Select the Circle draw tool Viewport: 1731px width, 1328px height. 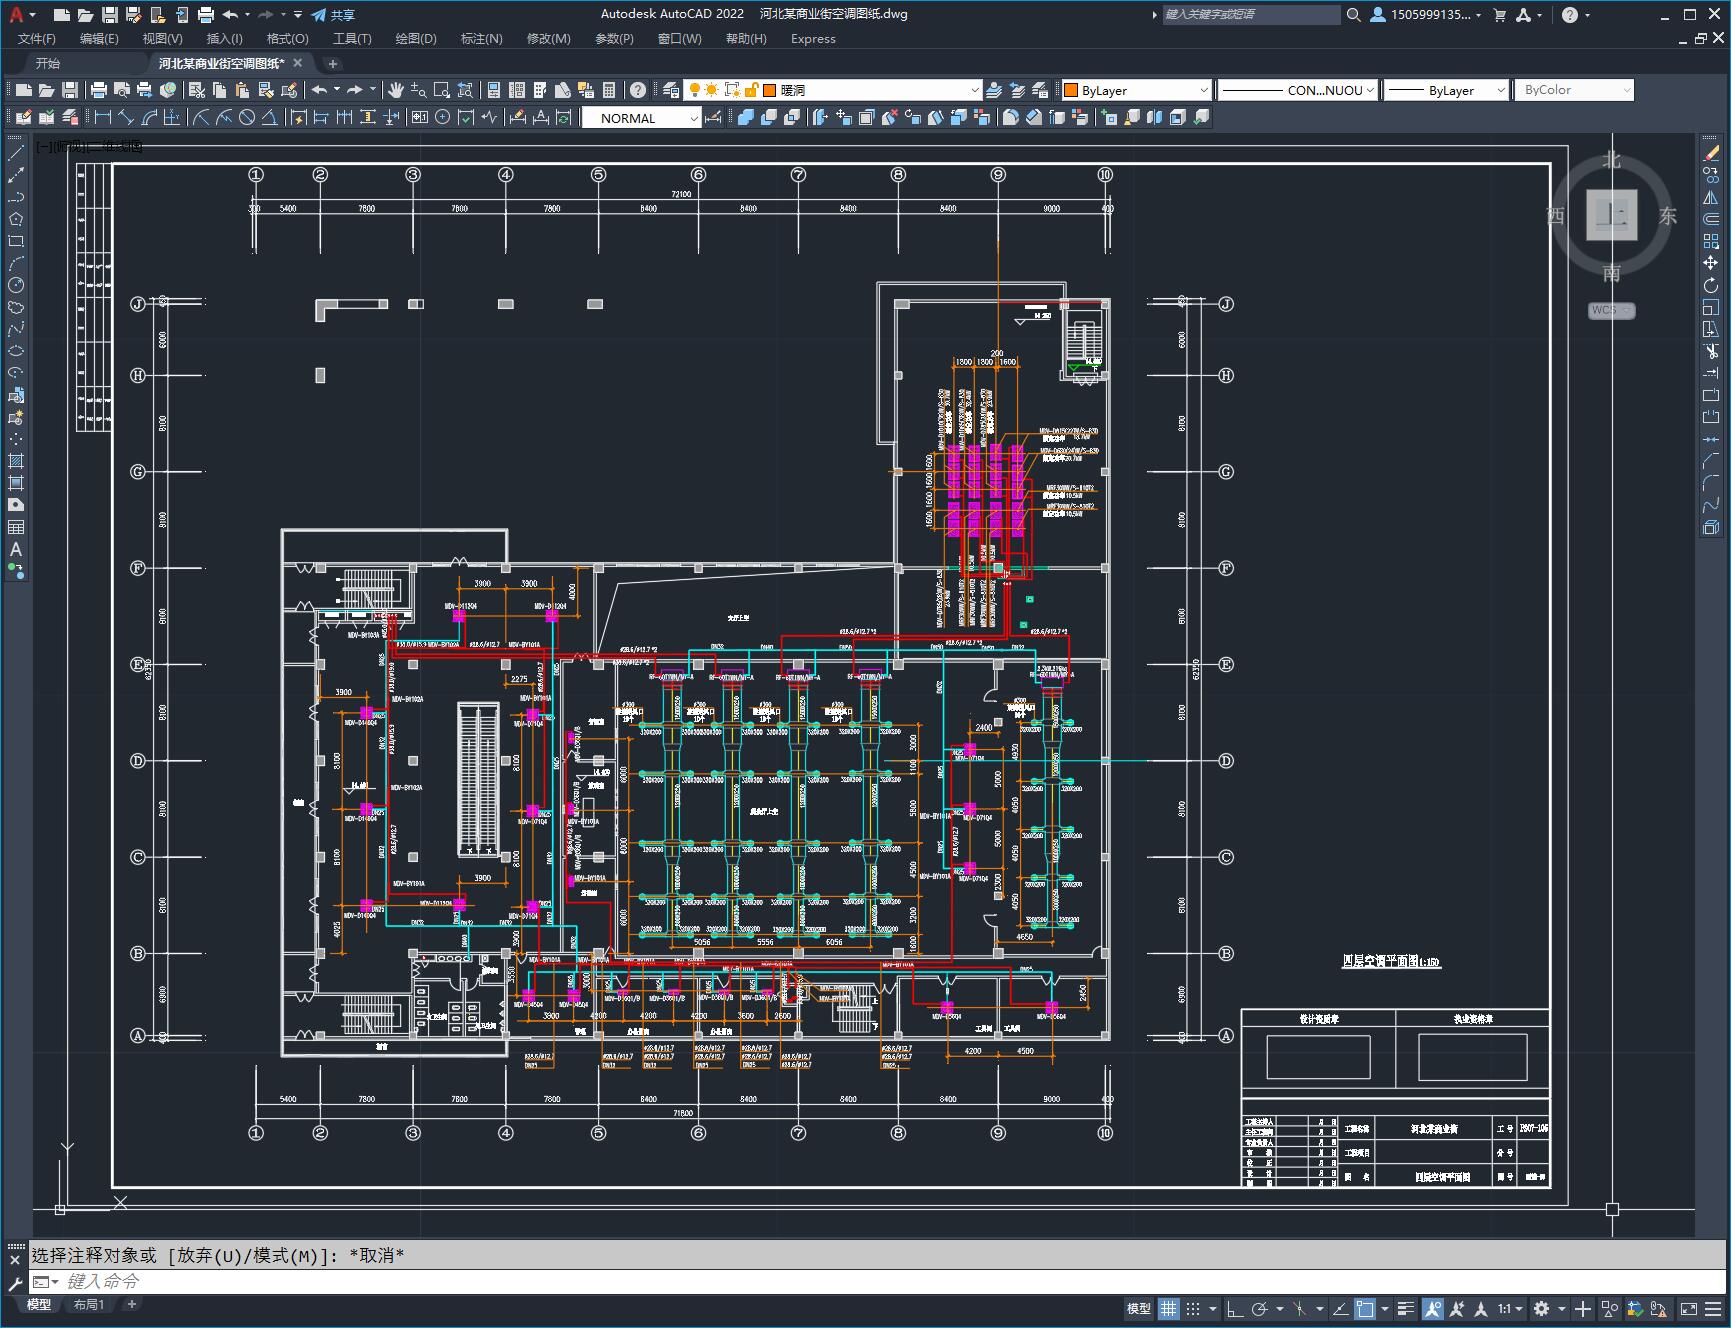[x=16, y=285]
